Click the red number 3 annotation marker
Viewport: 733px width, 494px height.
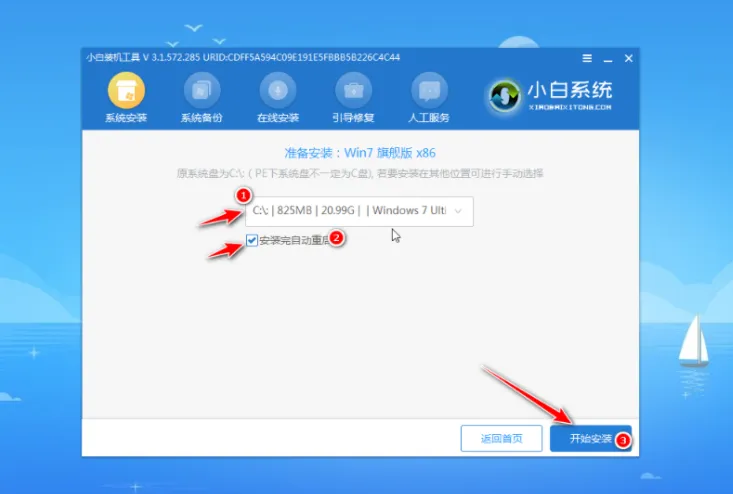click(x=622, y=440)
